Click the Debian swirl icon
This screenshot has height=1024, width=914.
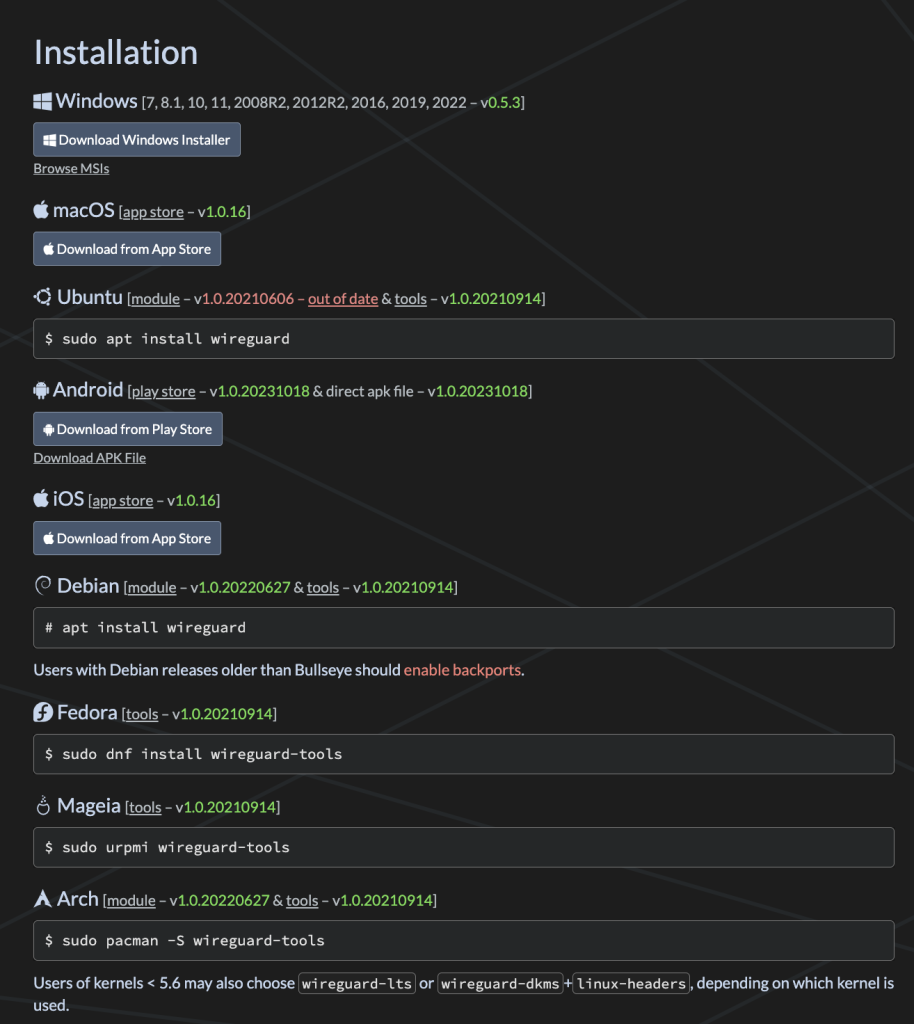[x=43, y=586]
